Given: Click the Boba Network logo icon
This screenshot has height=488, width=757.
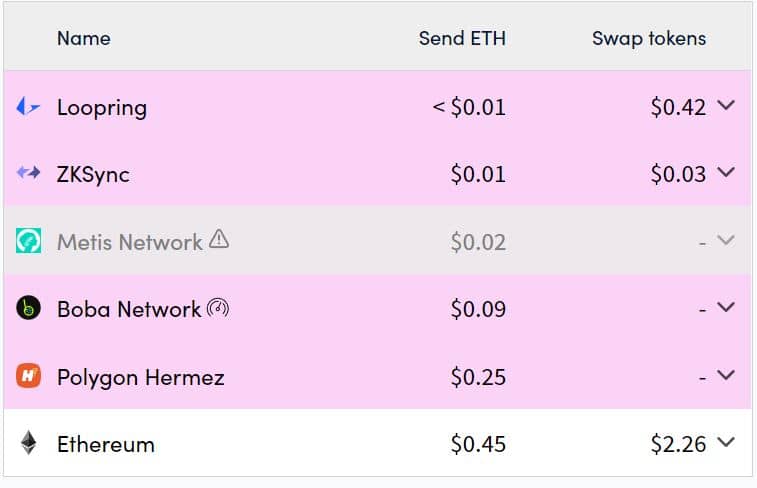Looking at the screenshot, I should pyautogui.click(x=29, y=309).
